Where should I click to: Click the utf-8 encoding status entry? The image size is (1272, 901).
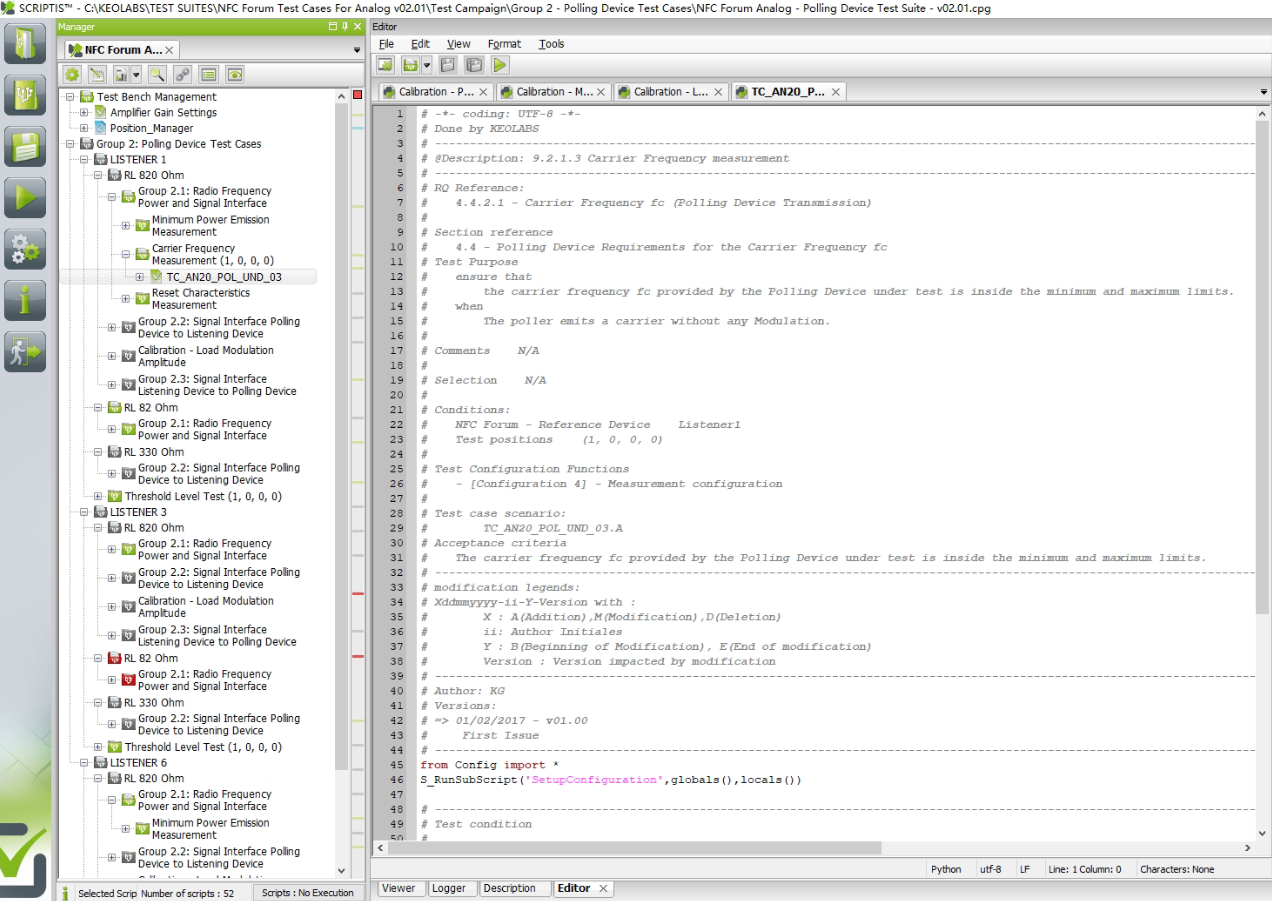tap(991, 870)
